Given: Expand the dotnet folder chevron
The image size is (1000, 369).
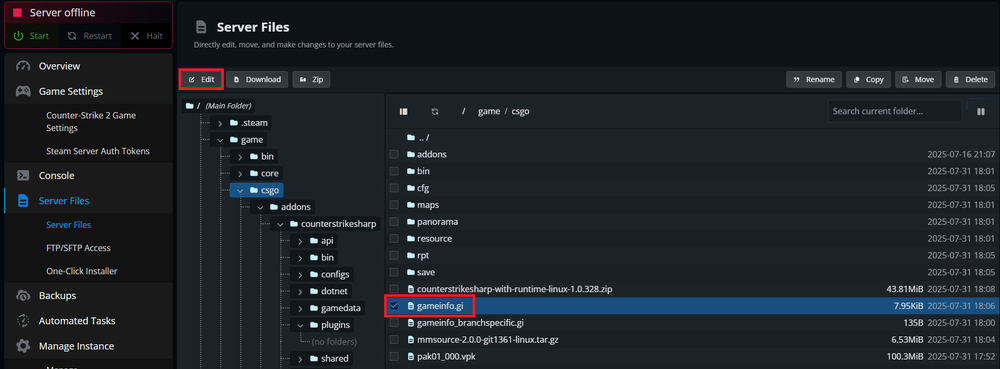Looking at the screenshot, I should (300, 291).
